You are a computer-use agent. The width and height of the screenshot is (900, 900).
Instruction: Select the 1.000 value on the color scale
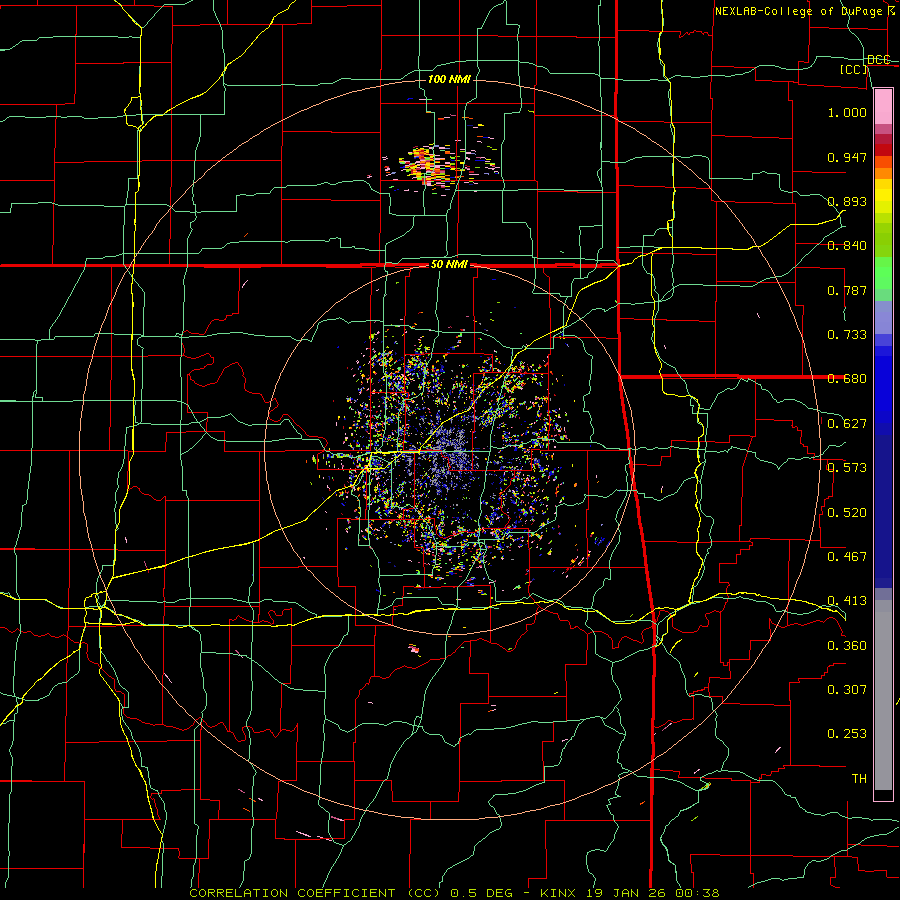tap(847, 112)
